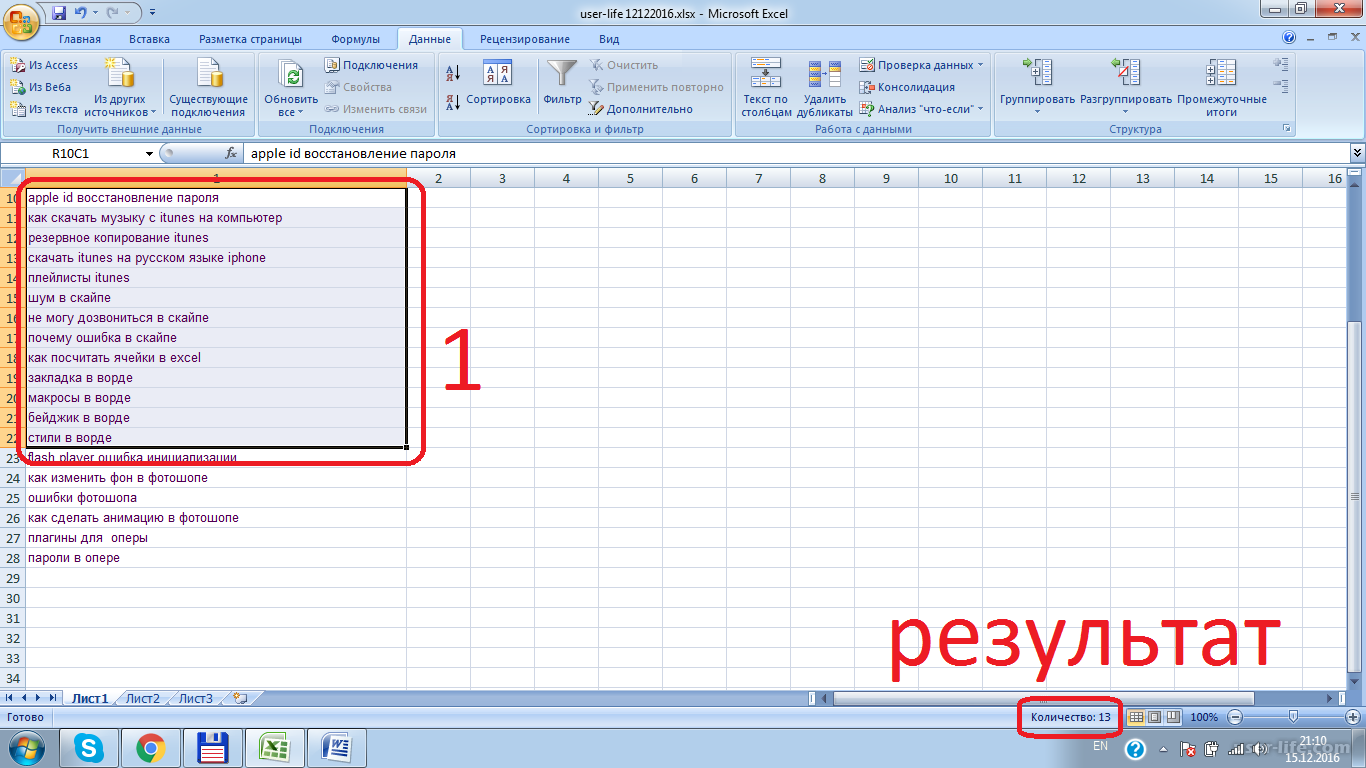Import data Из Веба
Image resolution: width=1366 pixels, height=768 pixels.
coord(41,87)
